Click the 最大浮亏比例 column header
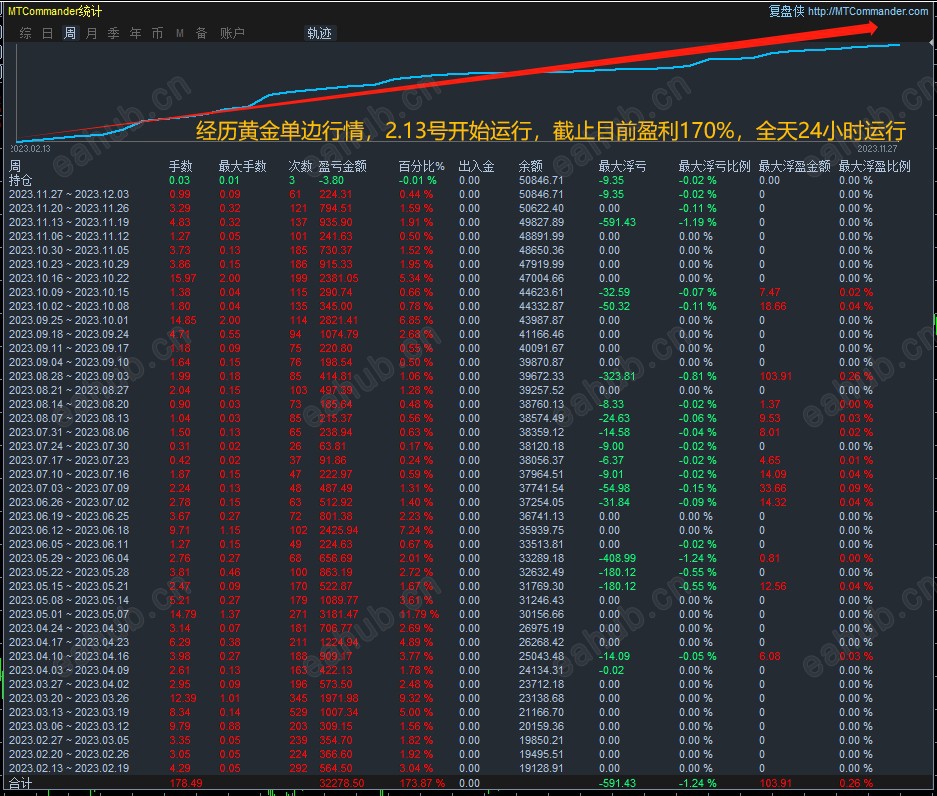Viewport: 937px width, 796px height. point(714,166)
